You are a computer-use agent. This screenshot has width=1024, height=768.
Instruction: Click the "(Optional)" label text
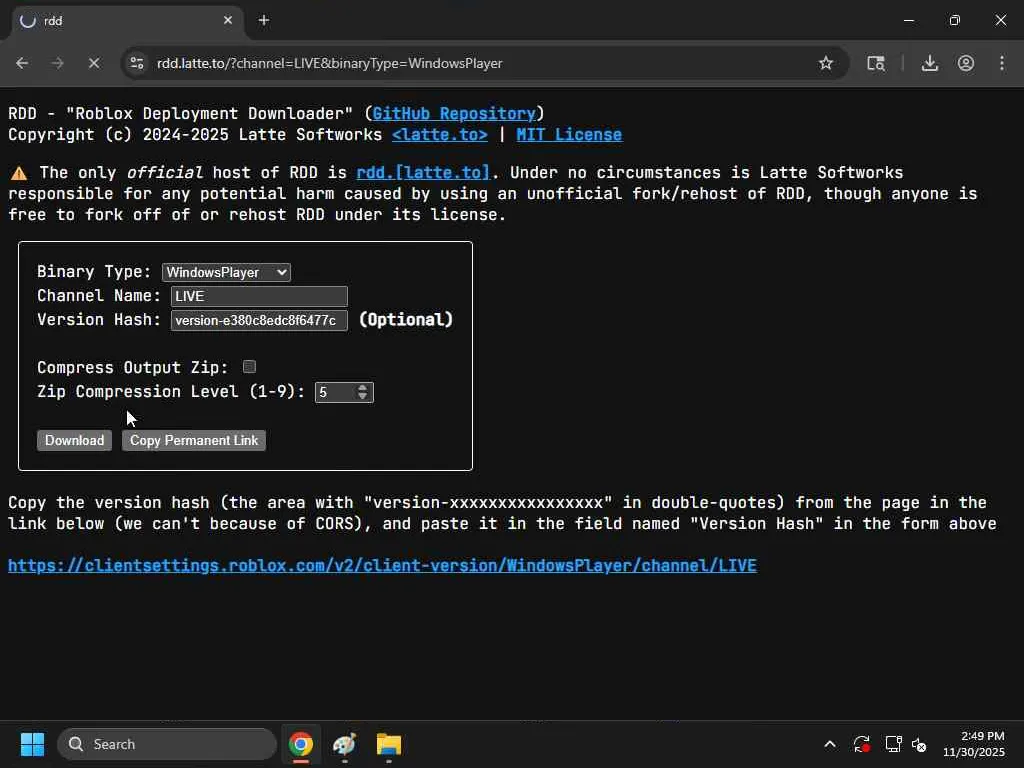[406, 319]
